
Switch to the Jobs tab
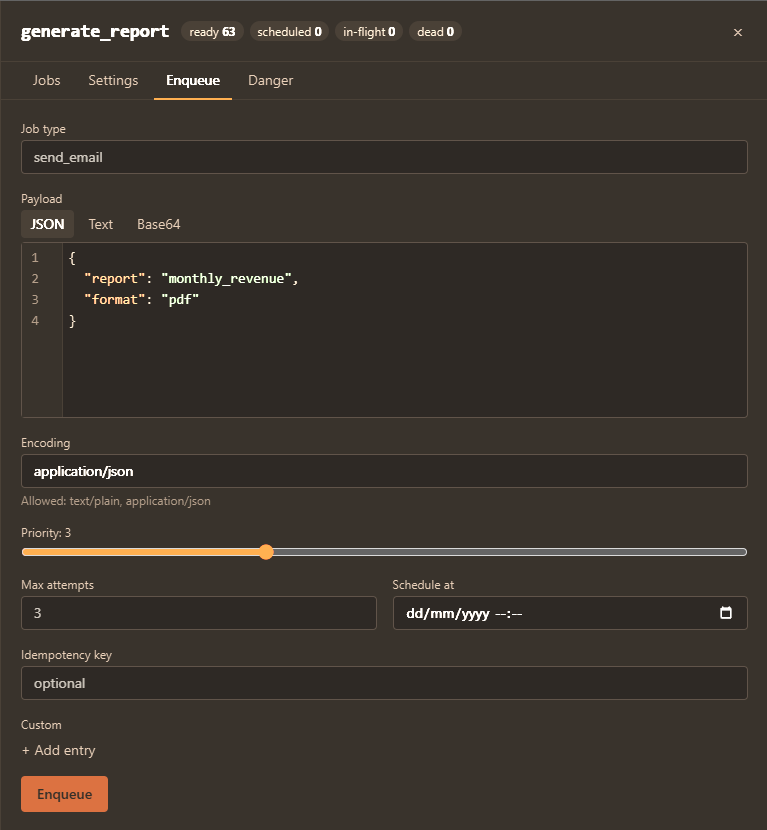tap(47, 80)
